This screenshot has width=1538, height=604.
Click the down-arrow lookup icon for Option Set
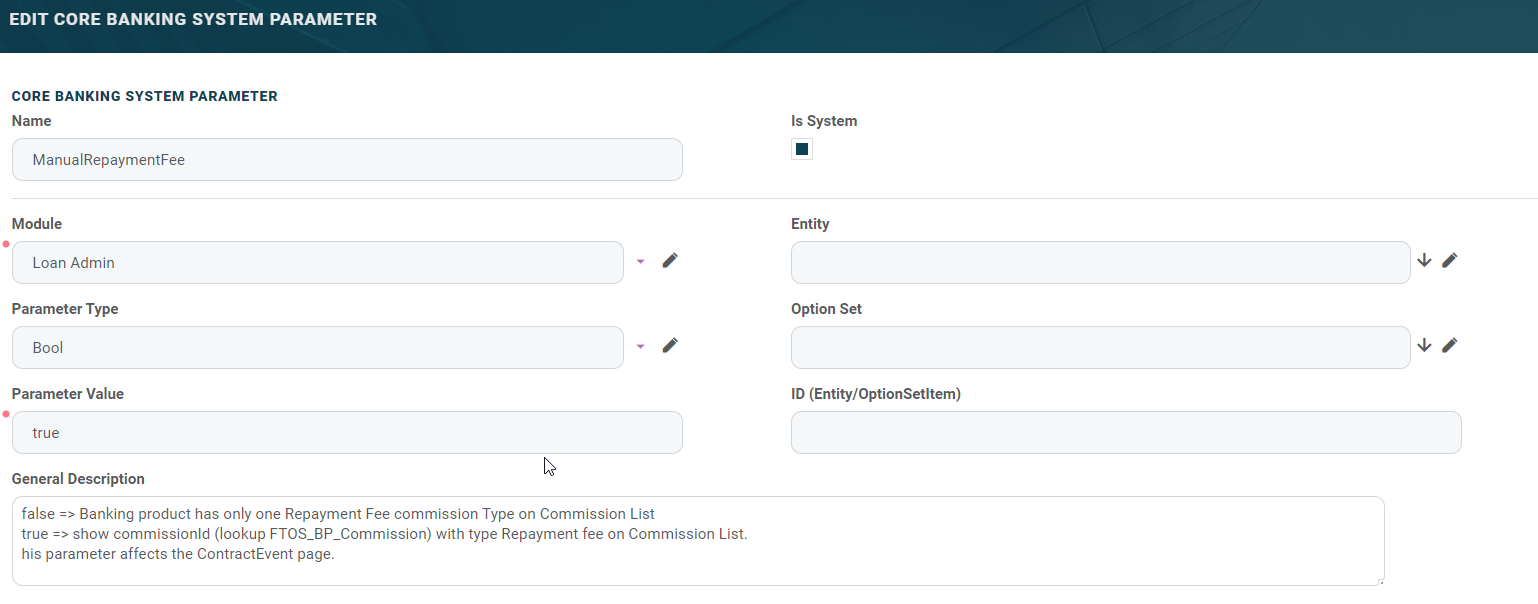click(1425, 346)
